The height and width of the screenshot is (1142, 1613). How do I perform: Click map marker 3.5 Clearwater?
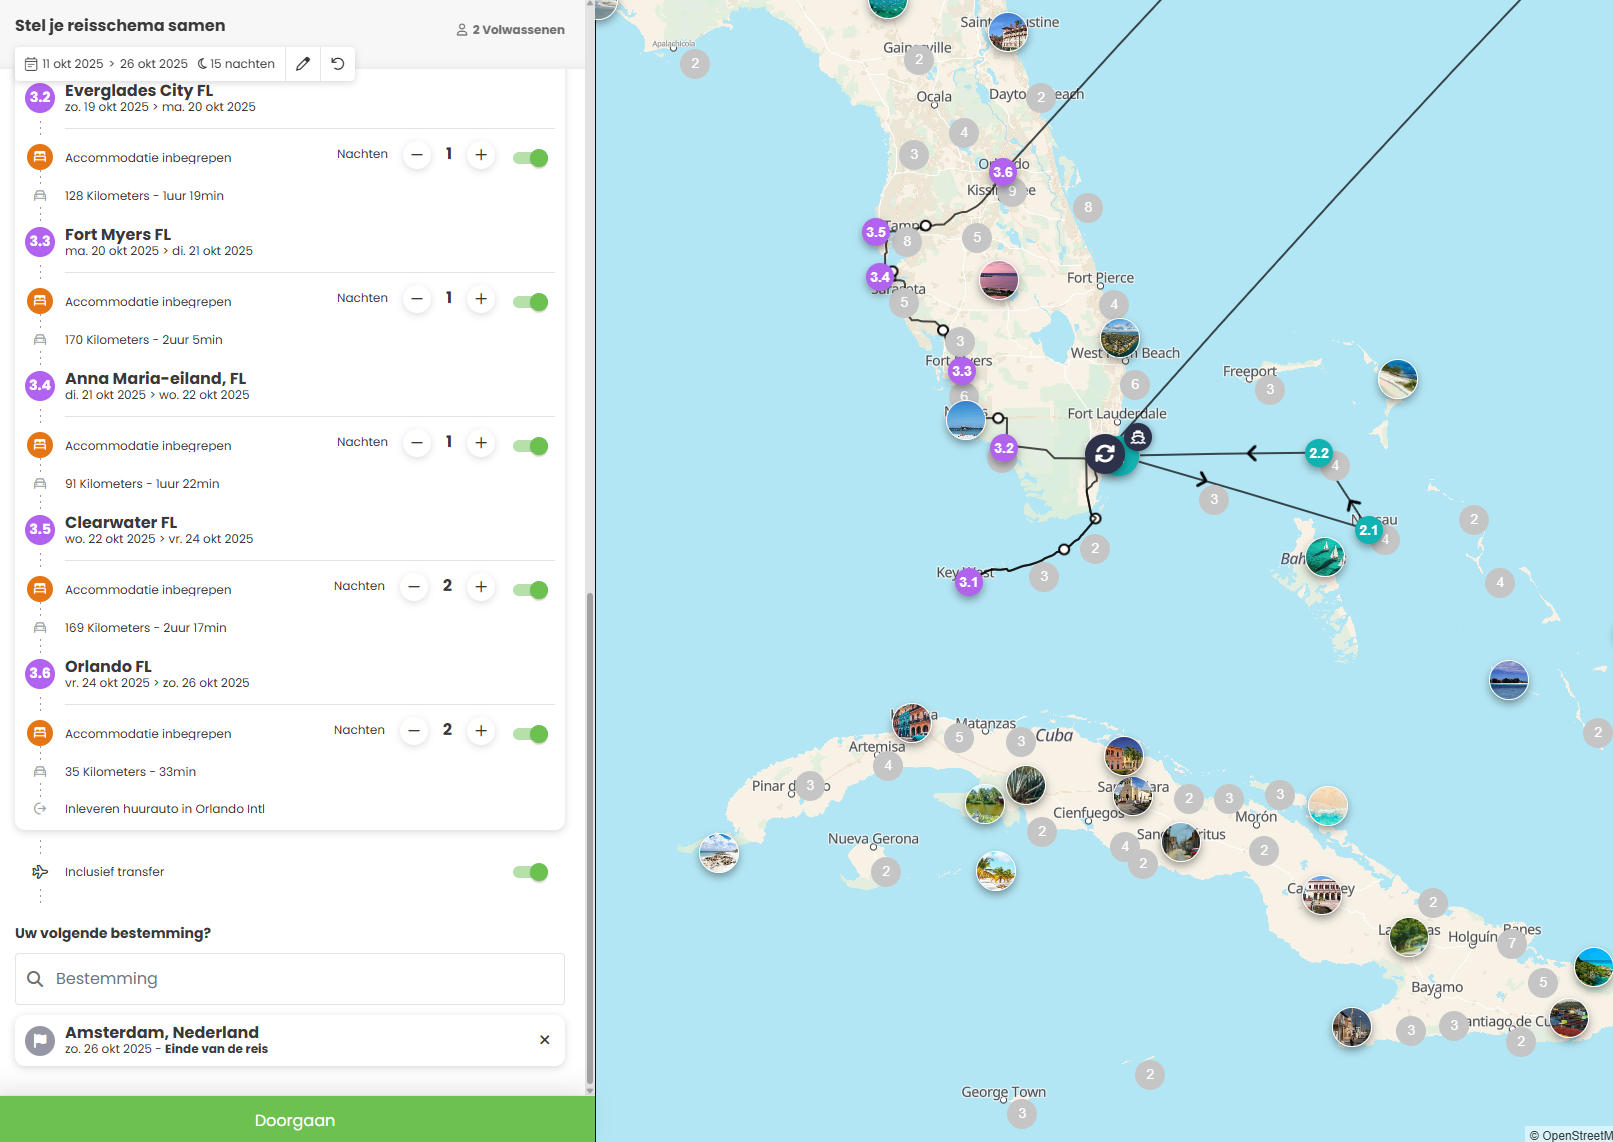tap(876, 232)
